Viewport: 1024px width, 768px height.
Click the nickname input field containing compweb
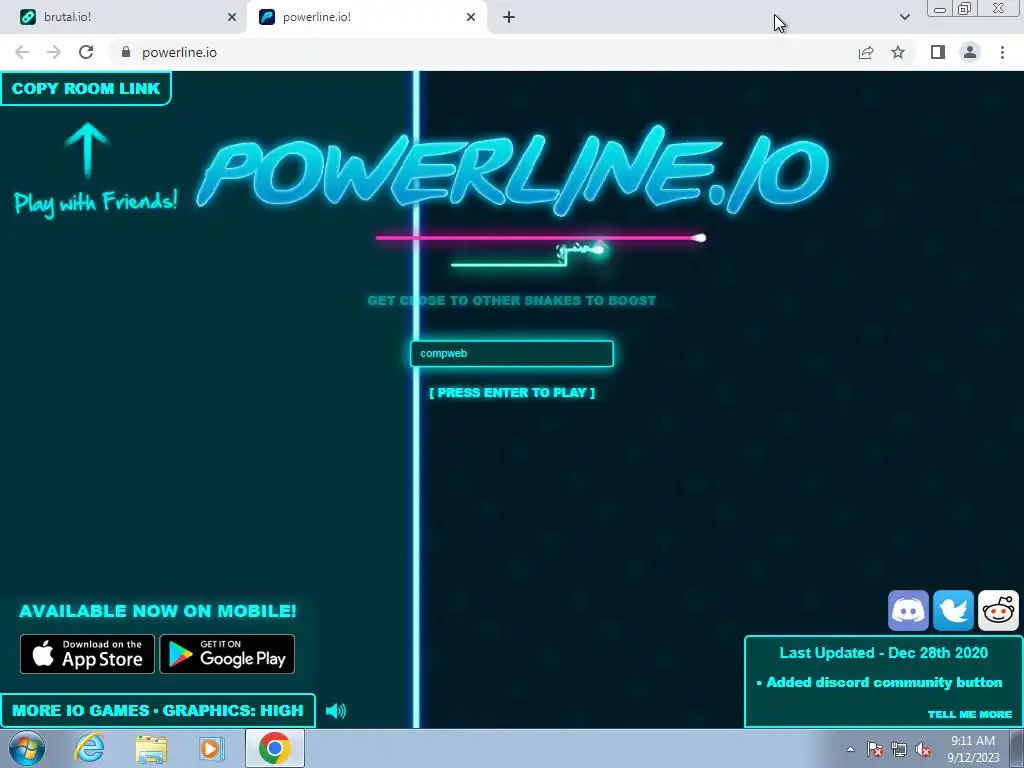(511, 353)
